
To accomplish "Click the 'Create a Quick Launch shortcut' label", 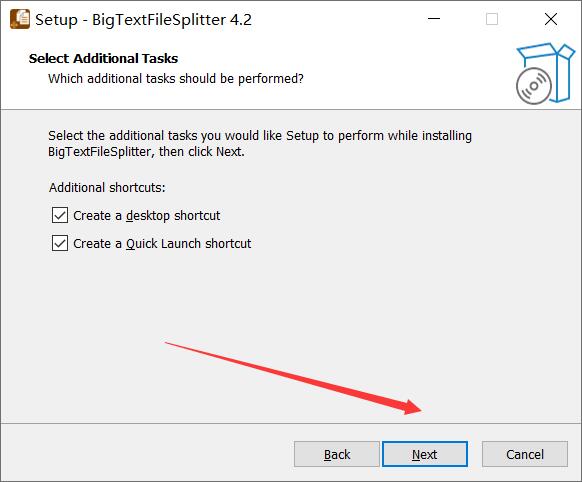I will pos(162,244).
